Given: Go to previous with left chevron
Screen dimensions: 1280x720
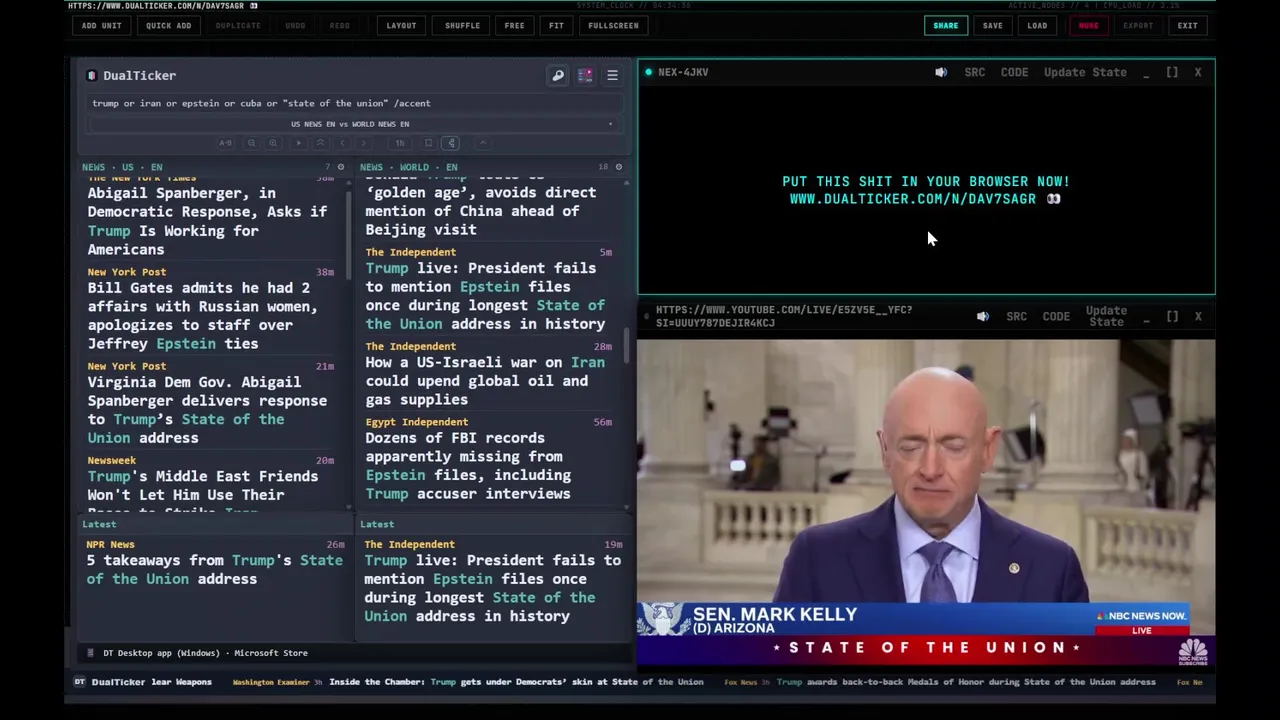Looking at the screenshot, I should pos(342,143).
